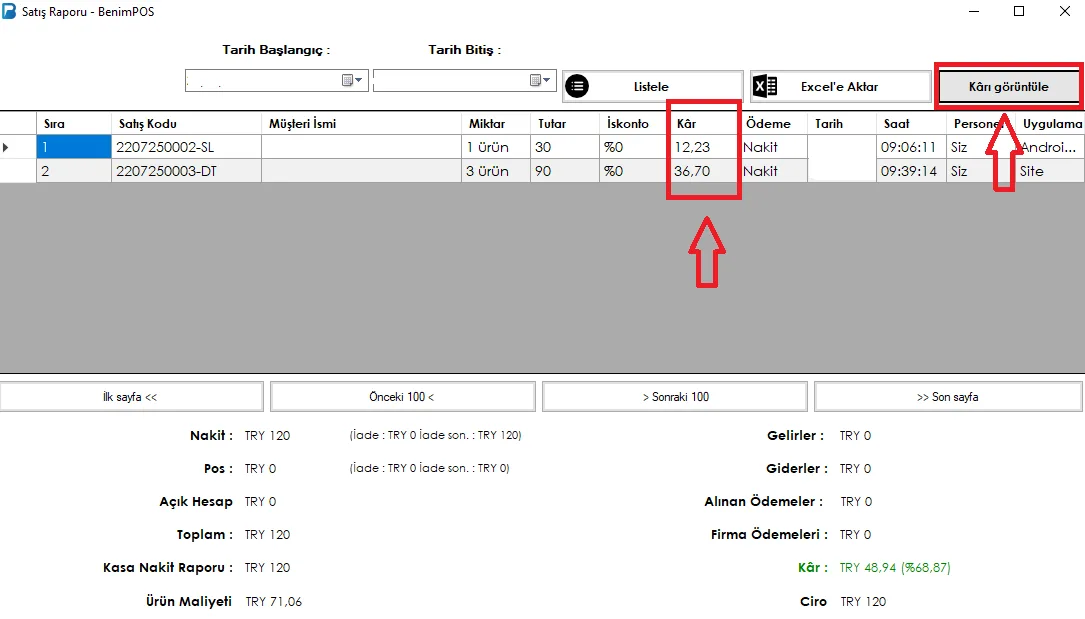Click the Kâr column header
1085x619 pixels.
pos(703,124)
